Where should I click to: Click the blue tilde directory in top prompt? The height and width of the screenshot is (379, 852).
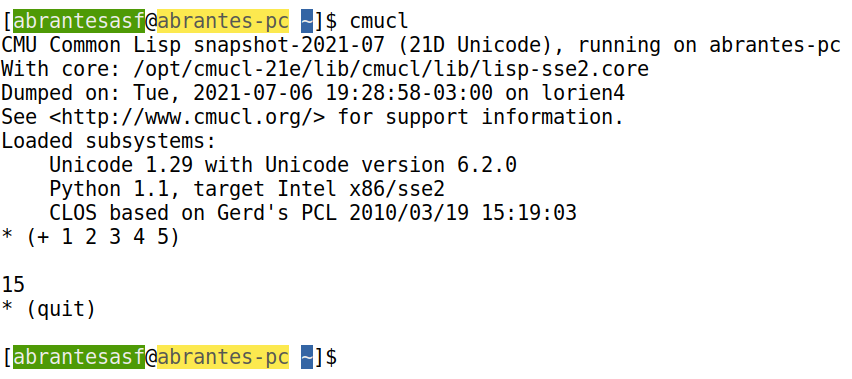(307, 21)
